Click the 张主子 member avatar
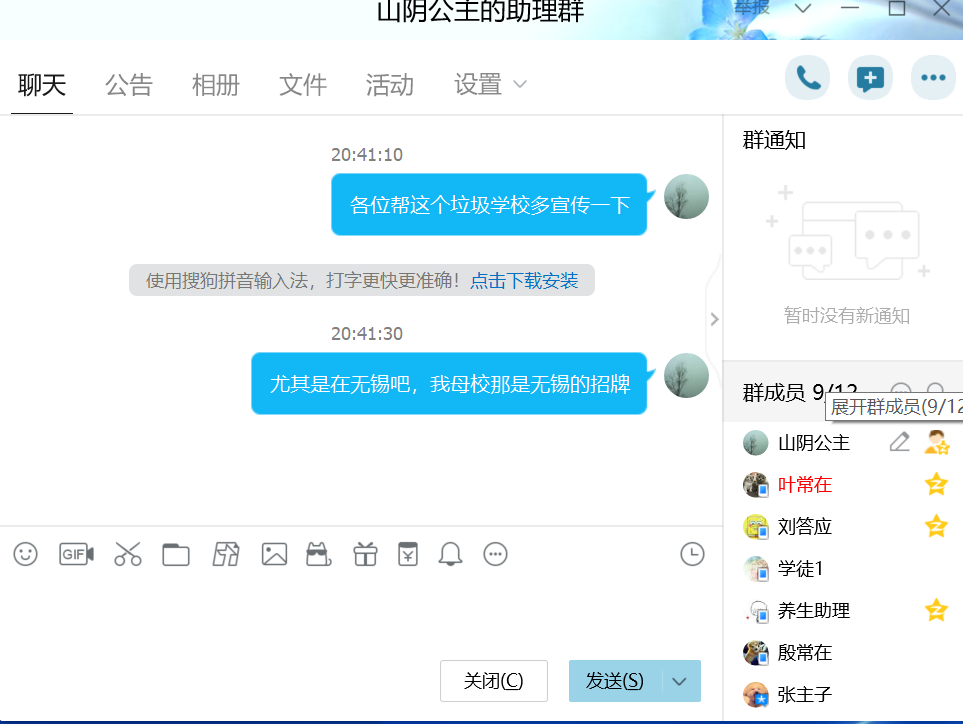The height and width of the screenshot is (724, 963). 755,695
